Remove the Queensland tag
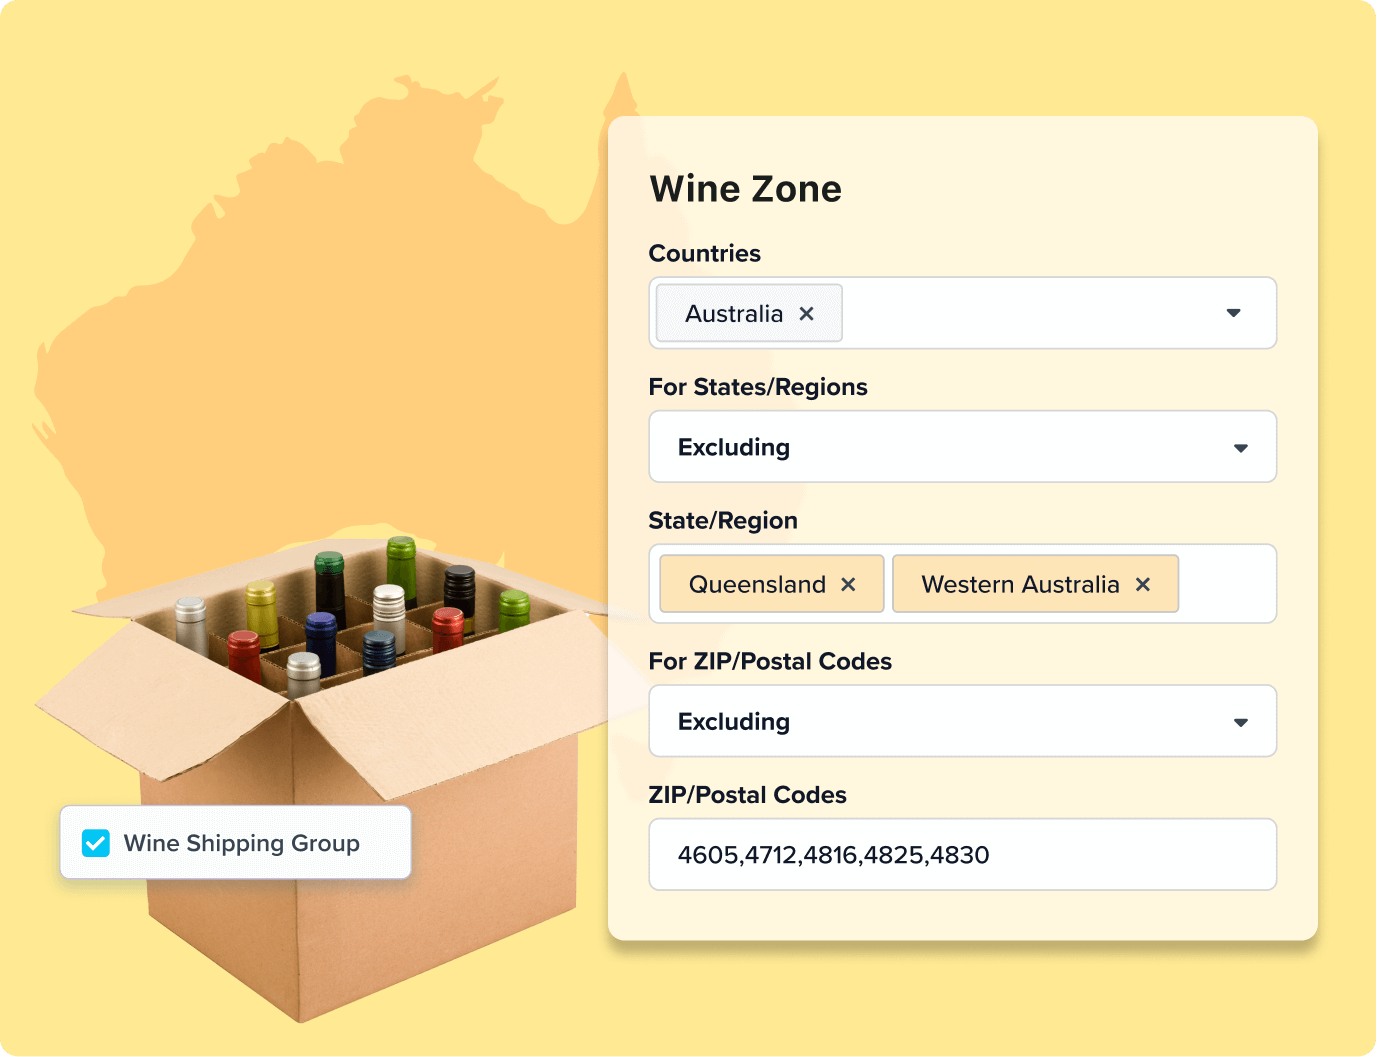This screenshot has height=1057, width=1377. [848, 584]
